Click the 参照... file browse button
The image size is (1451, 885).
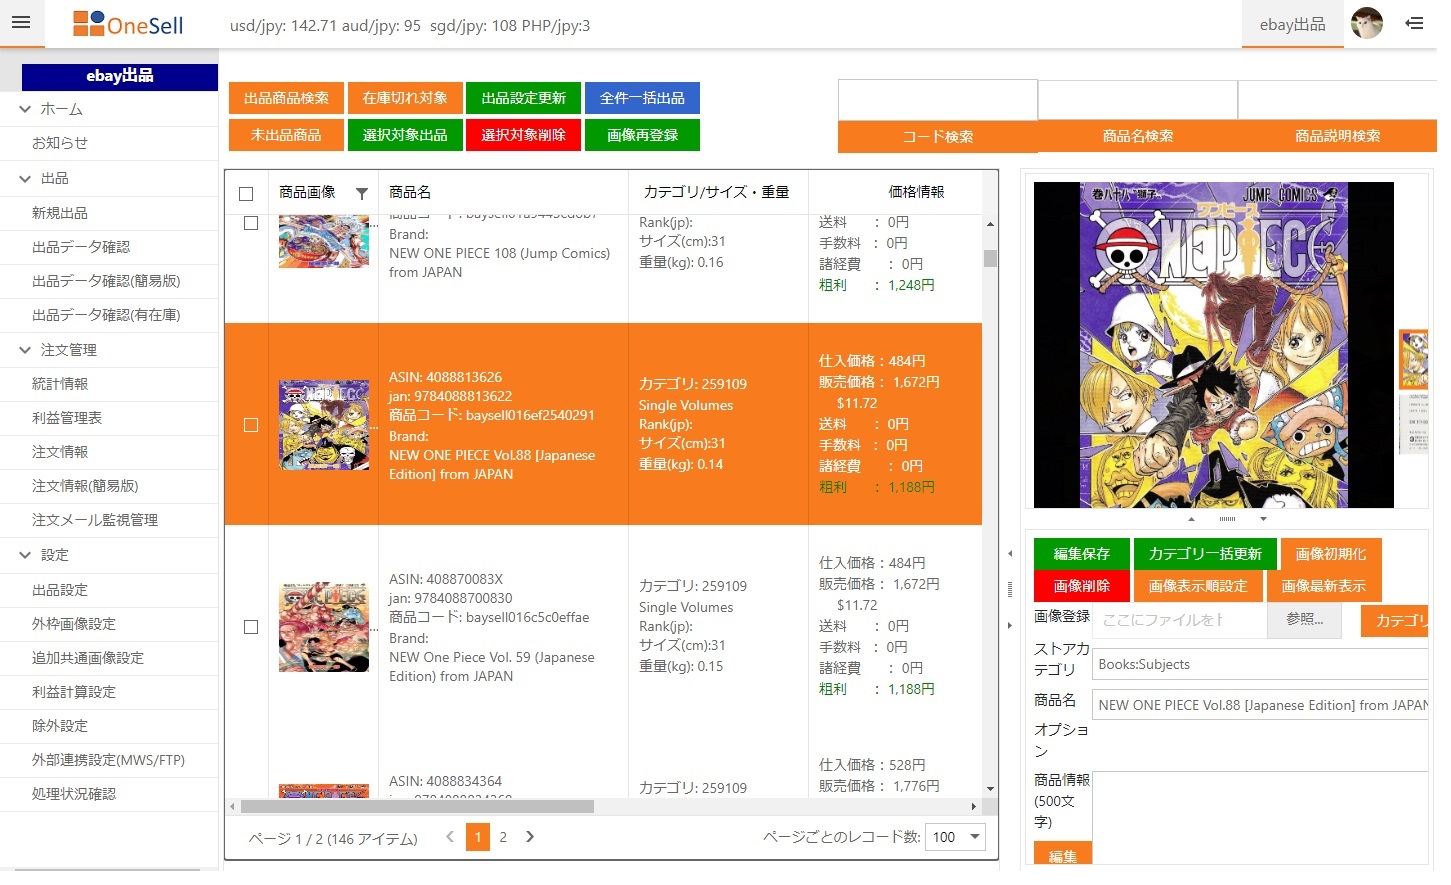[x=1305, y=620]
